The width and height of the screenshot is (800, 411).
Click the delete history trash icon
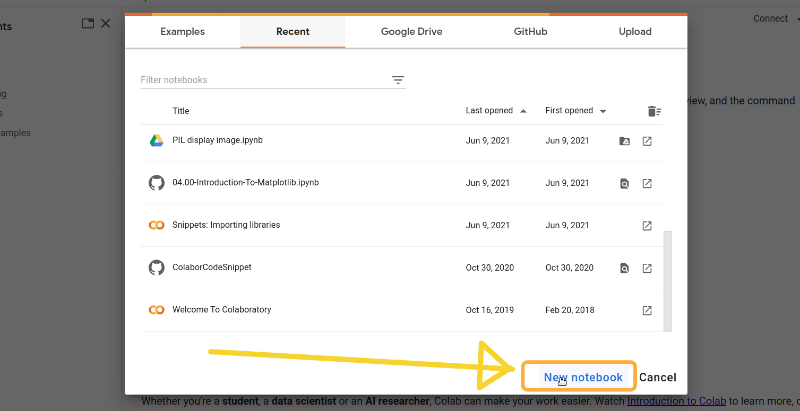[x=654, y=111]
